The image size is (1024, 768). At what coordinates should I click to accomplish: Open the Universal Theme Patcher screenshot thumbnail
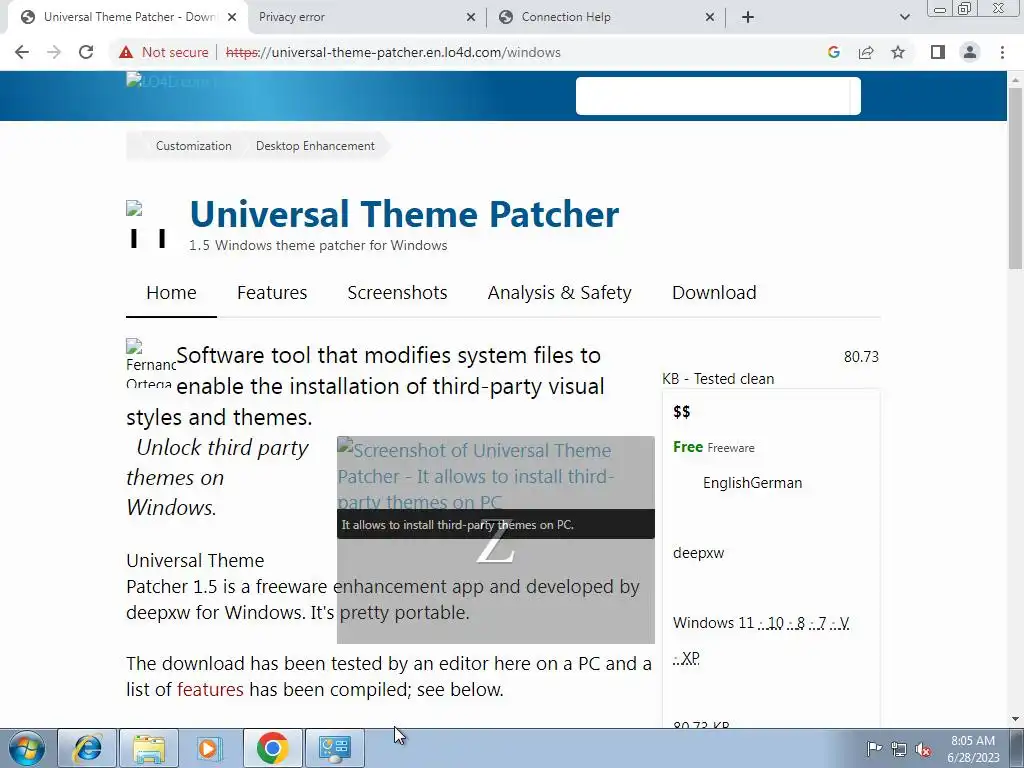[x=496, y=539]
